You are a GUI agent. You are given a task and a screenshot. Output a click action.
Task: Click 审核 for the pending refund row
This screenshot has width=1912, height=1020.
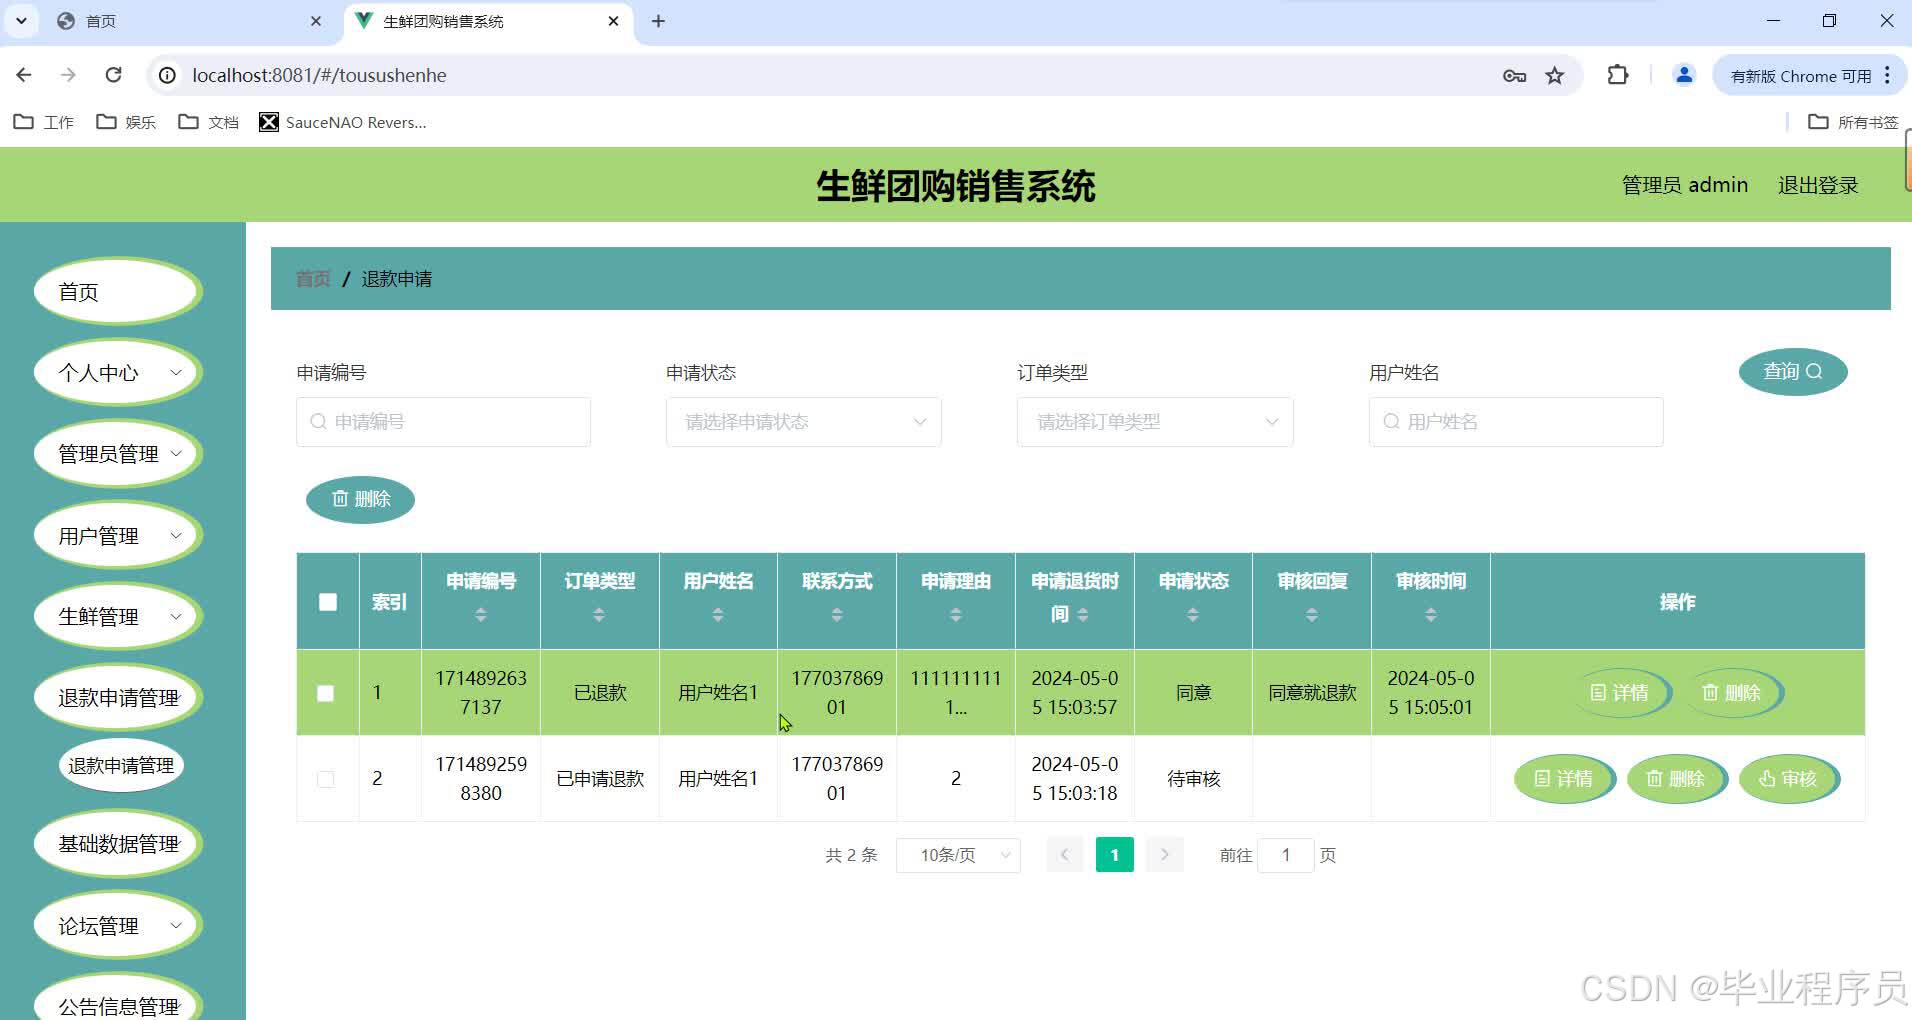point(1788,779)
